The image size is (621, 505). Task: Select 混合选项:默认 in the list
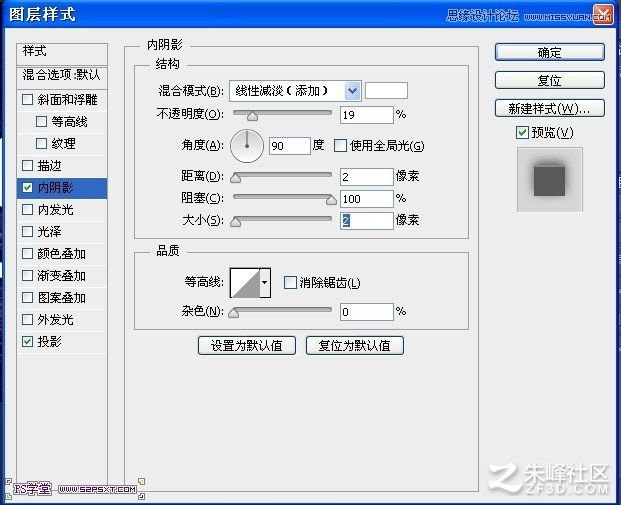[62, 77]
